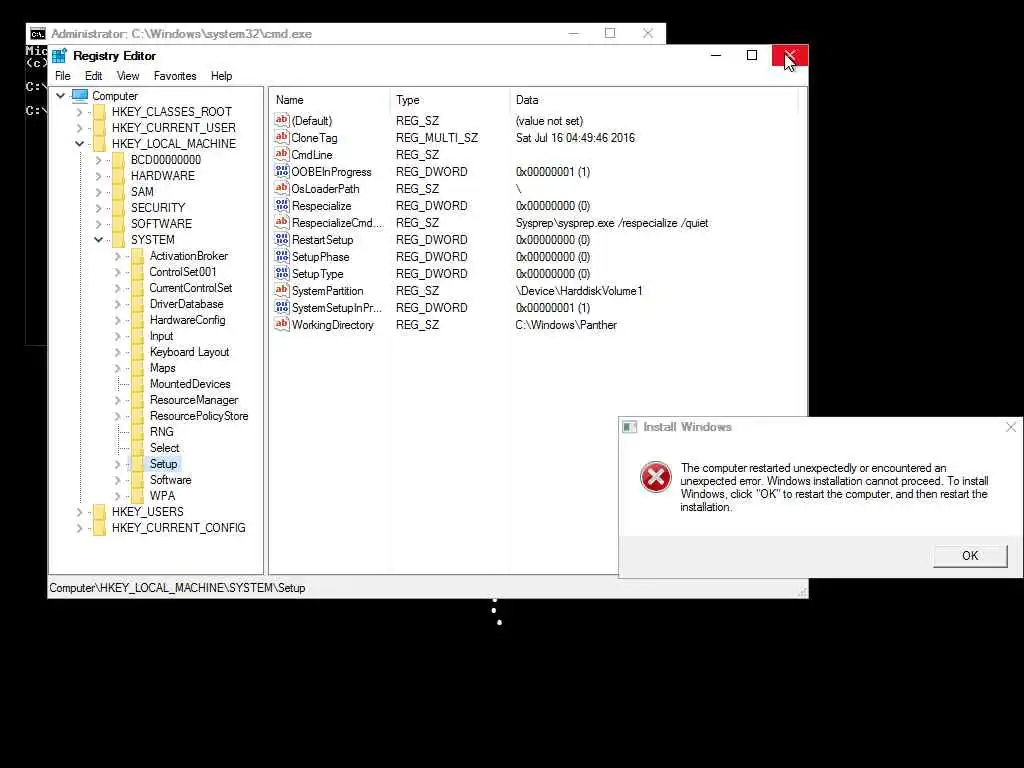Click the CmdLine string value icon
1024x768 pixels.
click(281, 154)
